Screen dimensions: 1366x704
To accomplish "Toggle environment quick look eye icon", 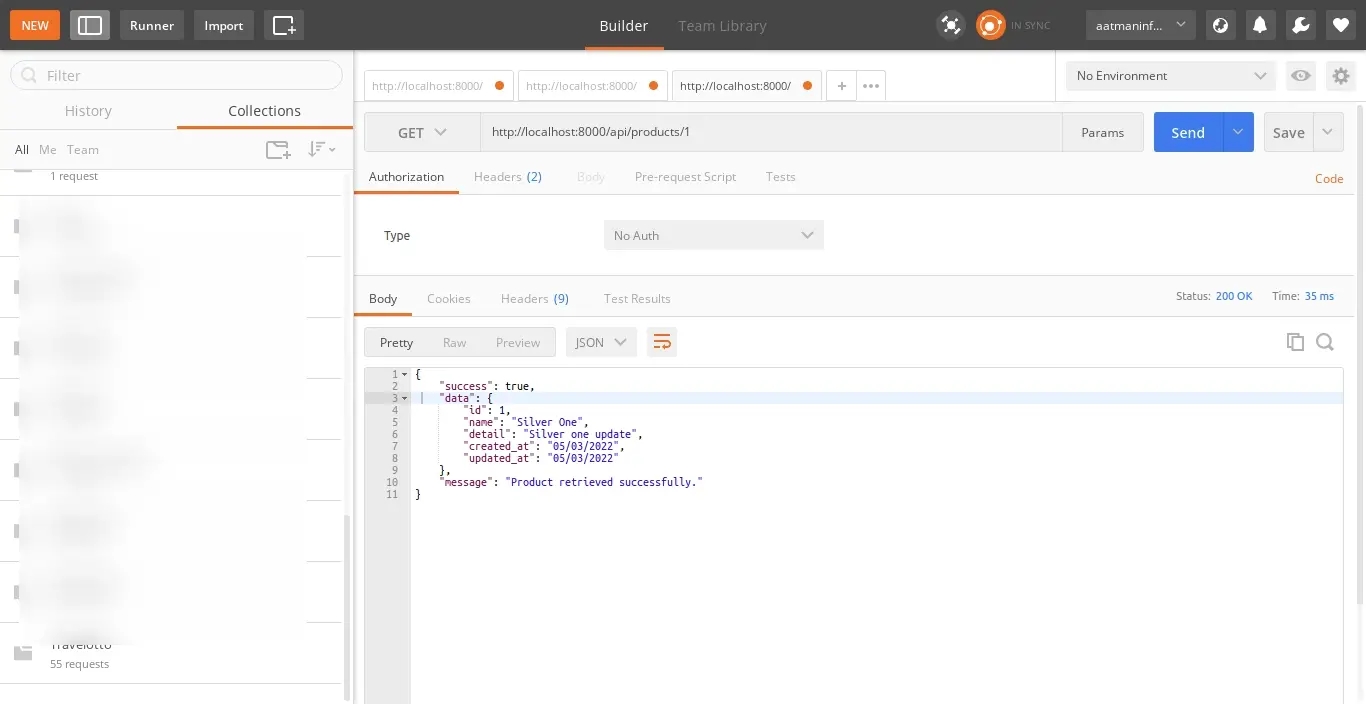I will point(1300,76).
